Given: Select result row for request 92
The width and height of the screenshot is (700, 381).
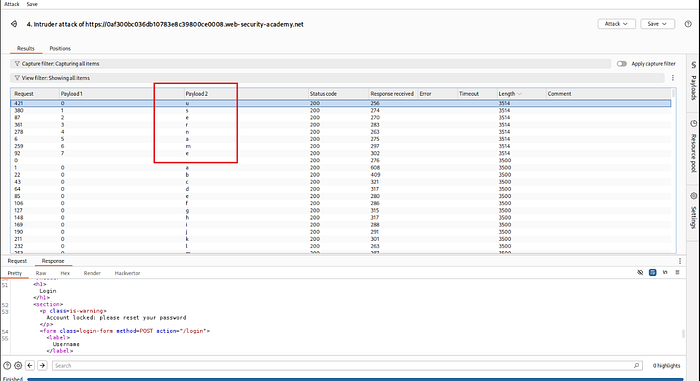Looking at the screenshot, I should [341, 153].
